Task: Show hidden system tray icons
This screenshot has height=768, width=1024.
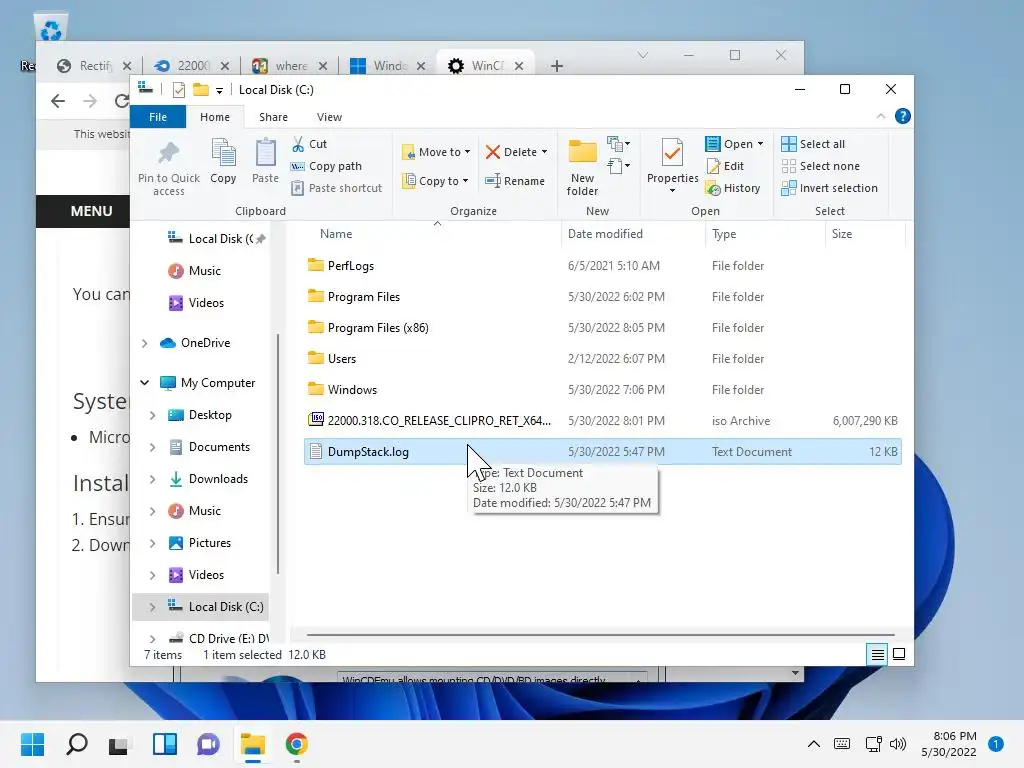Action: pos(814,744)
